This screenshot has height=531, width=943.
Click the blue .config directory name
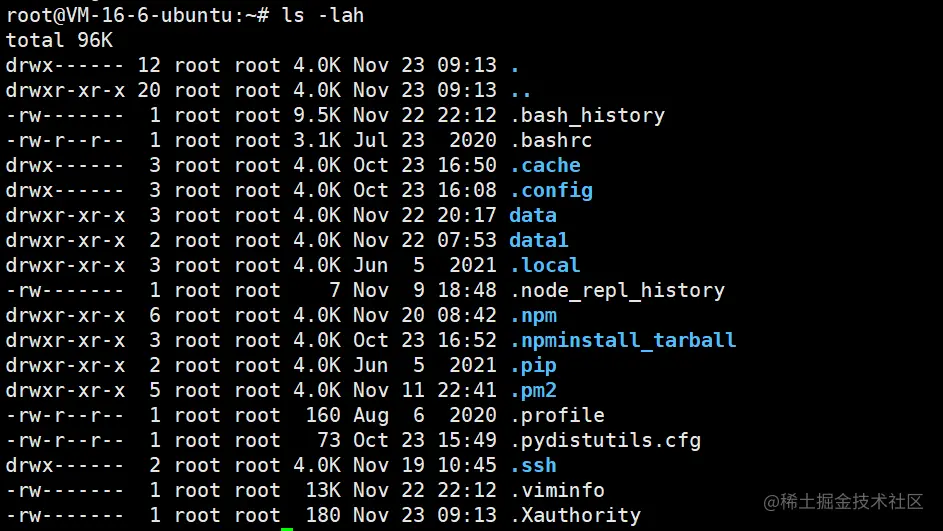coord(551,191)
